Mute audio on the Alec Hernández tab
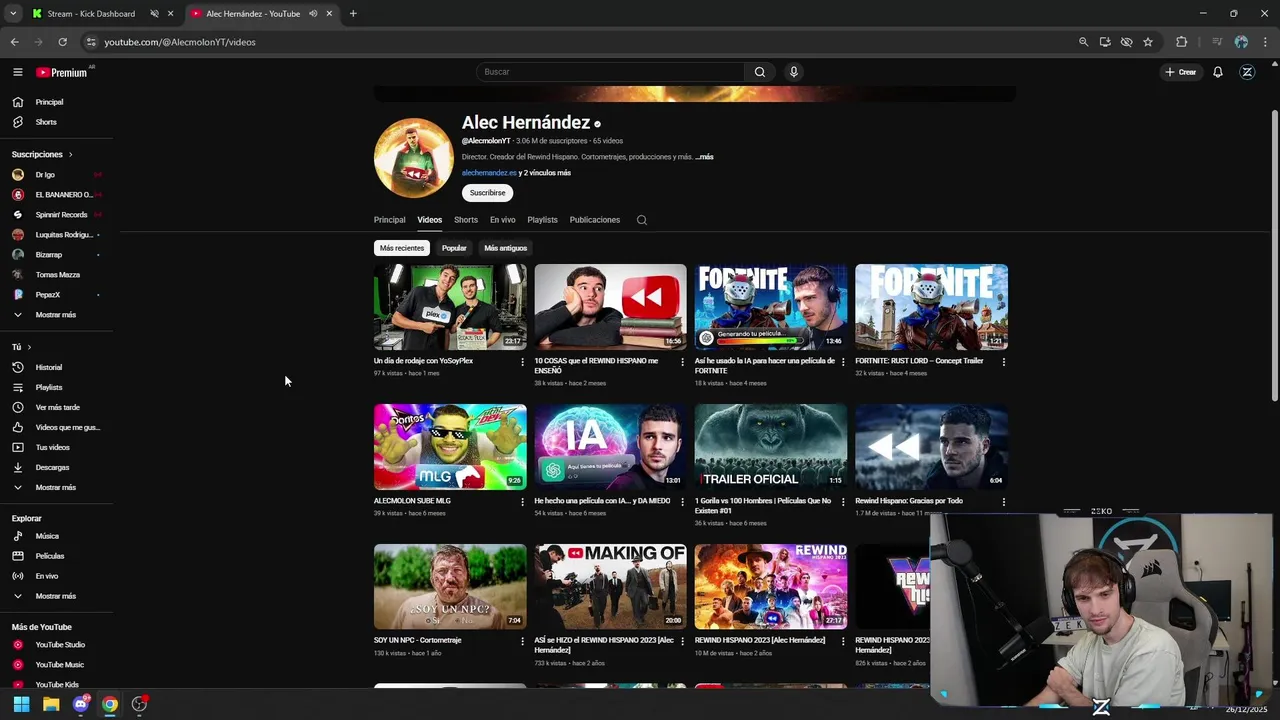Screen dimensions: 1280x720 coord(313,14)
